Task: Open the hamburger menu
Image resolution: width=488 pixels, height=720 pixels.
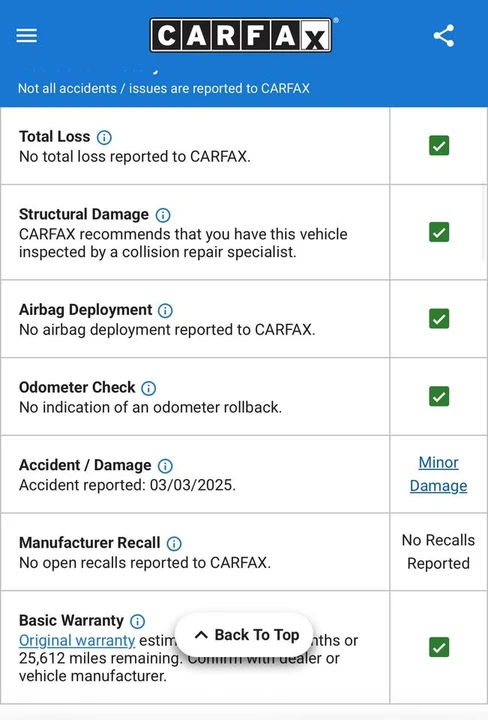Action: click(27, 35)
